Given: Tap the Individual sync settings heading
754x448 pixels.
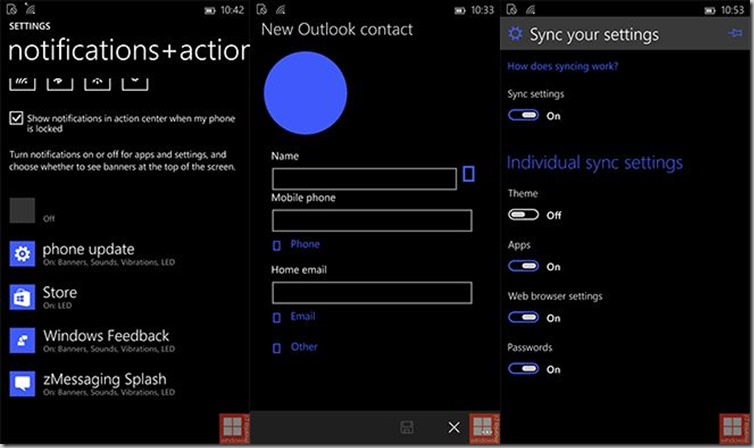Looking at the screenshot, I should [x=595, y=163].
